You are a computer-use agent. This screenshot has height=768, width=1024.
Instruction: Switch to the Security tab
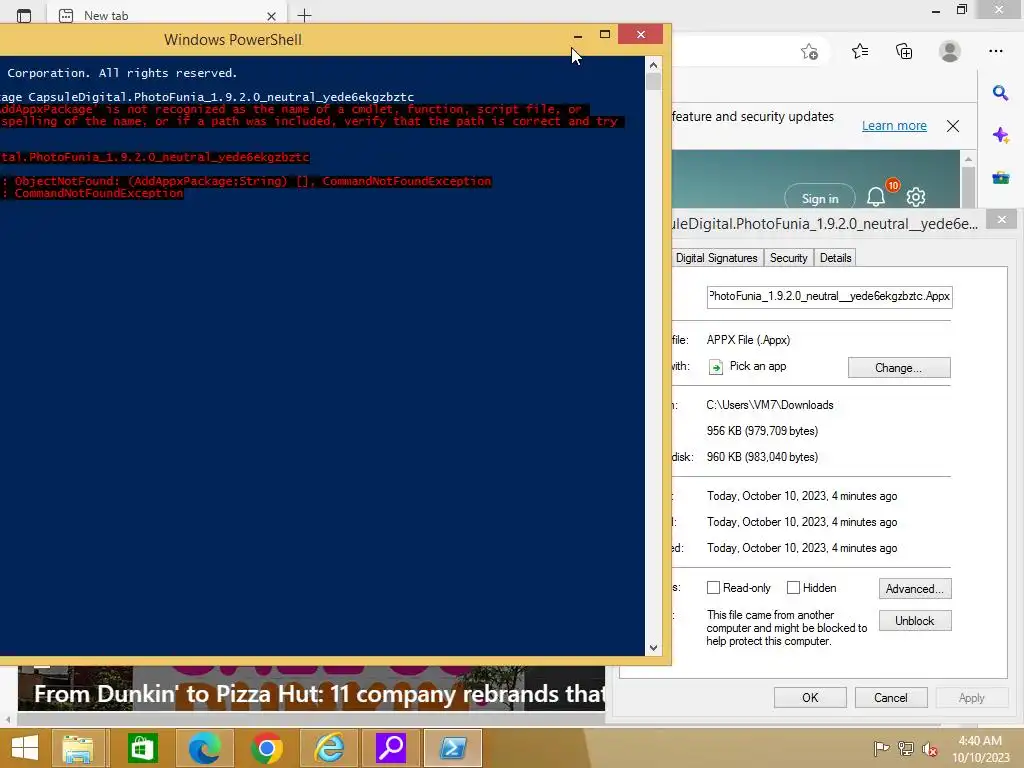point(788,258)
